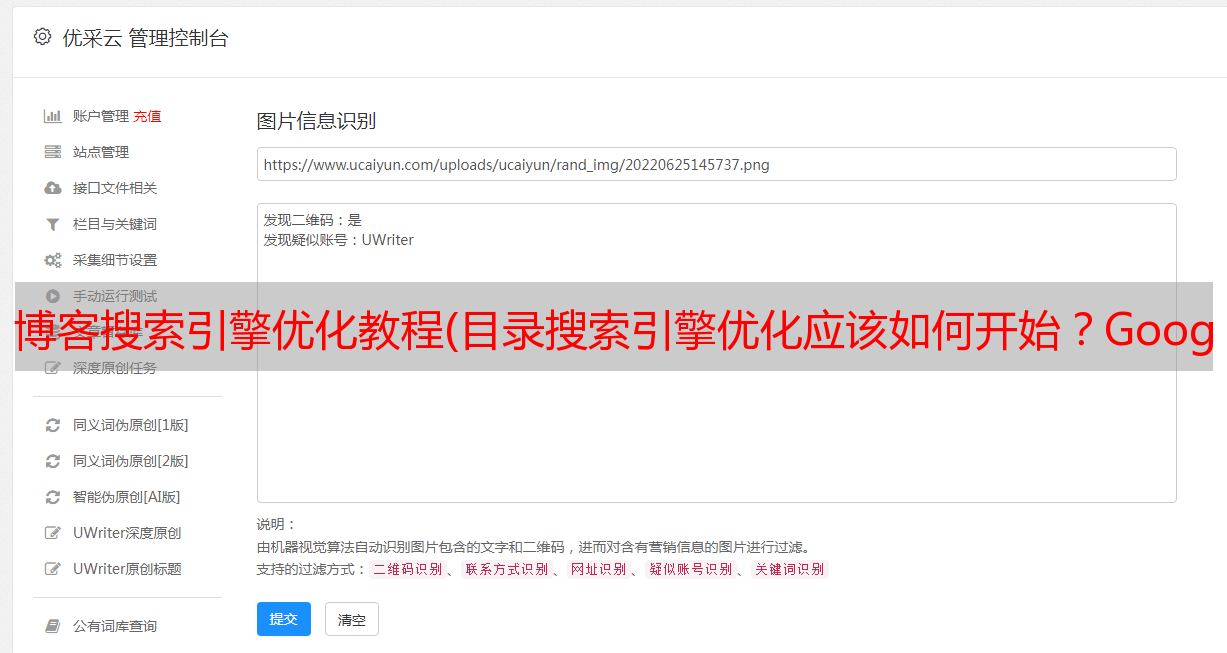Click the 网址识别 filter tag

coord(598,569)
